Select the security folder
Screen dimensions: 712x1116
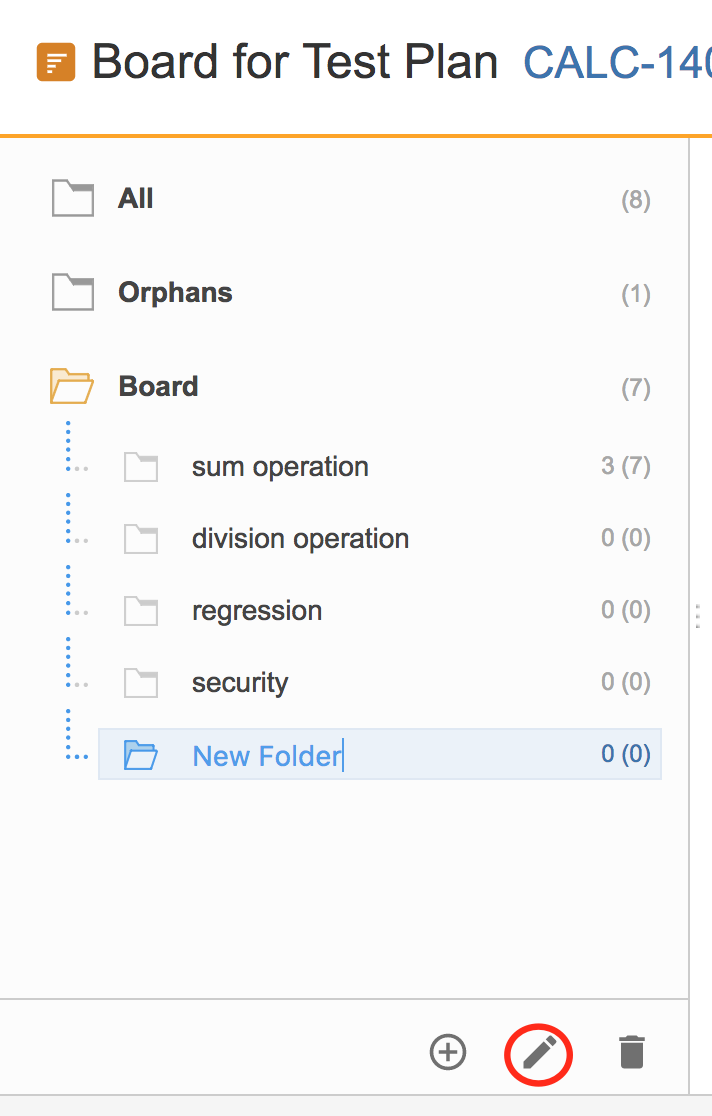379,683
